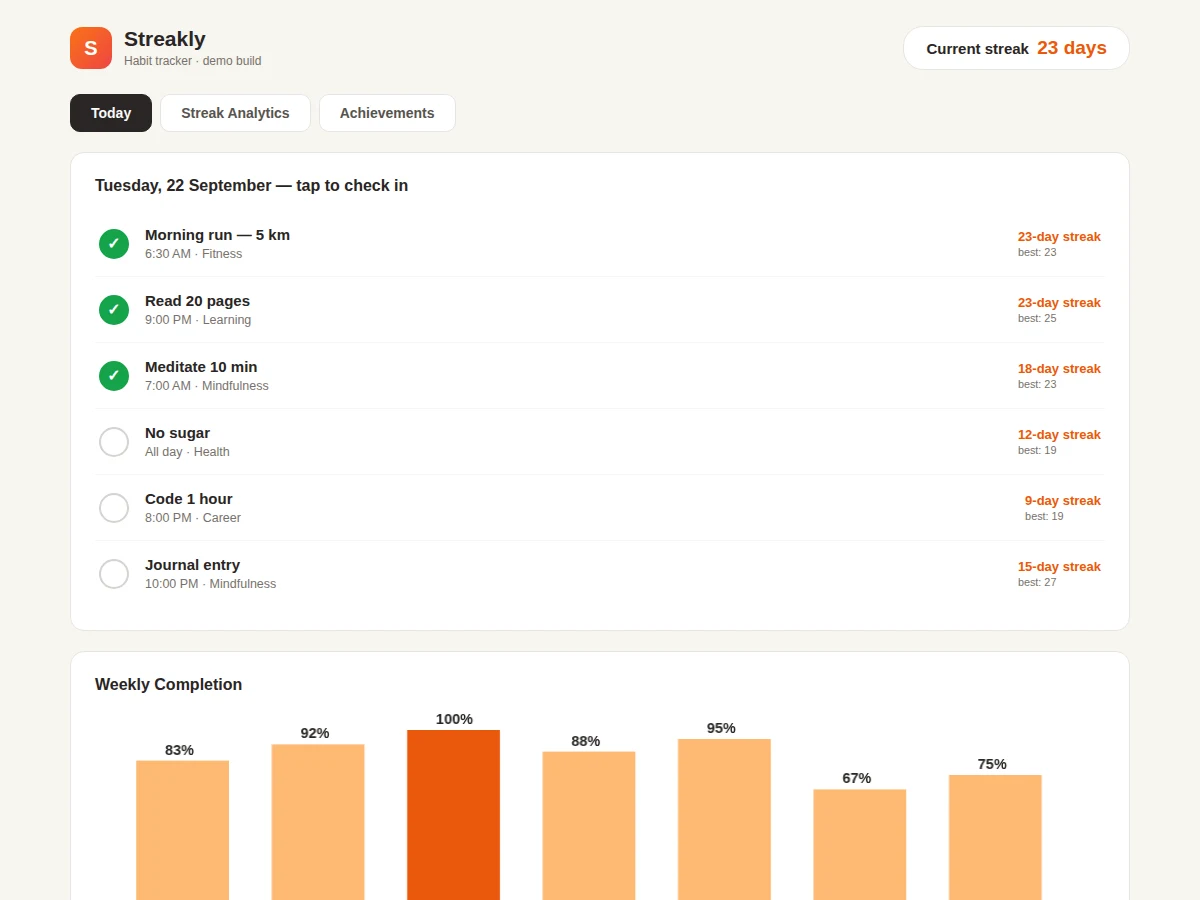1200x900 pixels.
Task: Click the Streakly orange S logo
Action: 91,48
